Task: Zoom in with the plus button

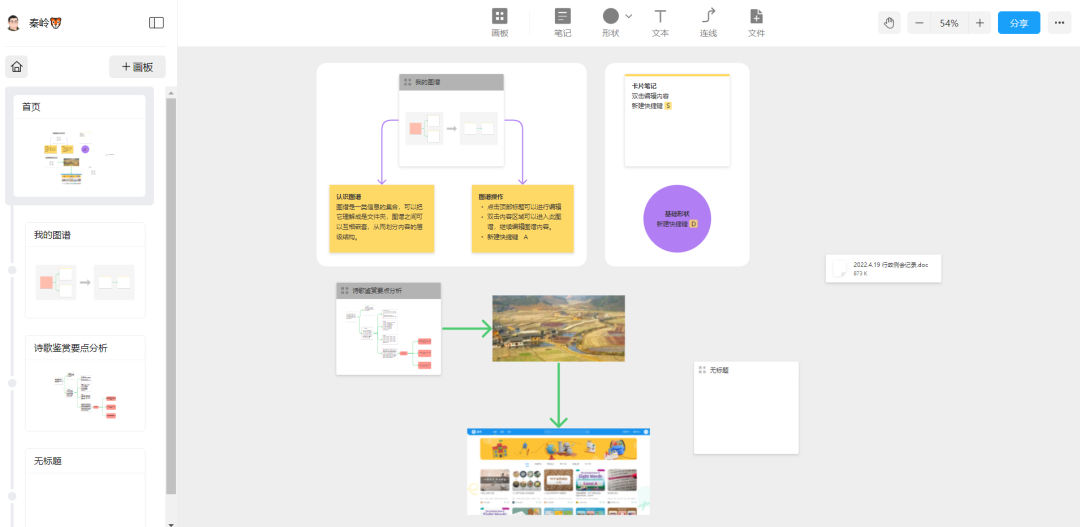Action: tap(979, 23)
